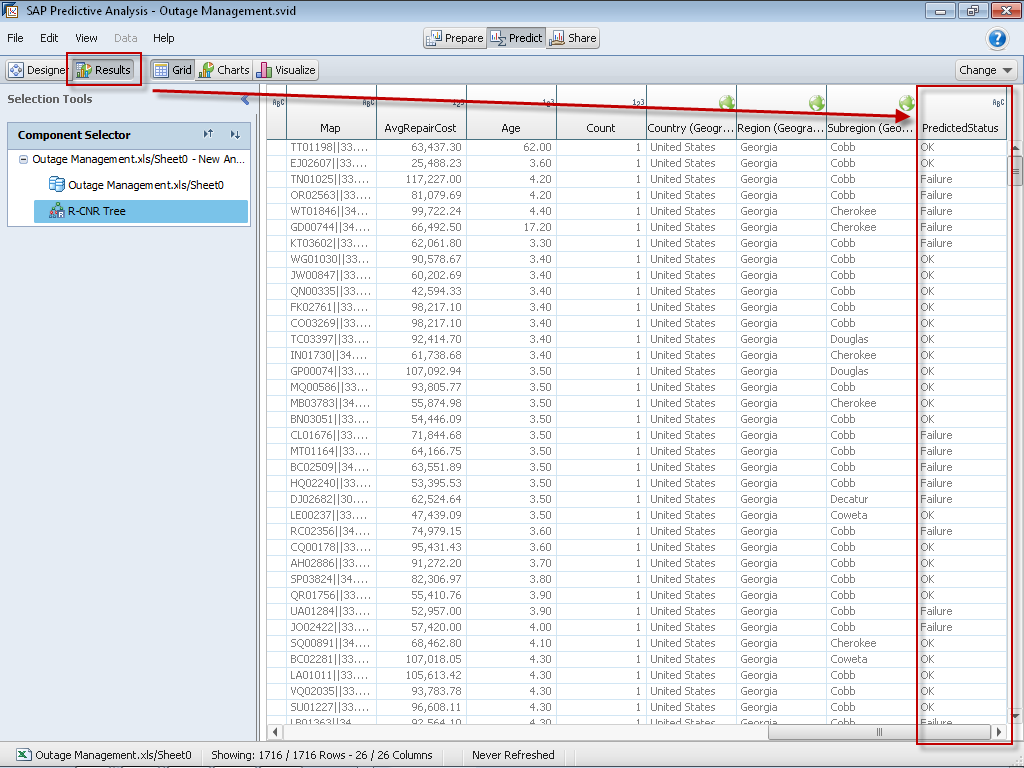Collapse the Selection Tools panel chevron
1024x768 pixels.
click(245, 99)
